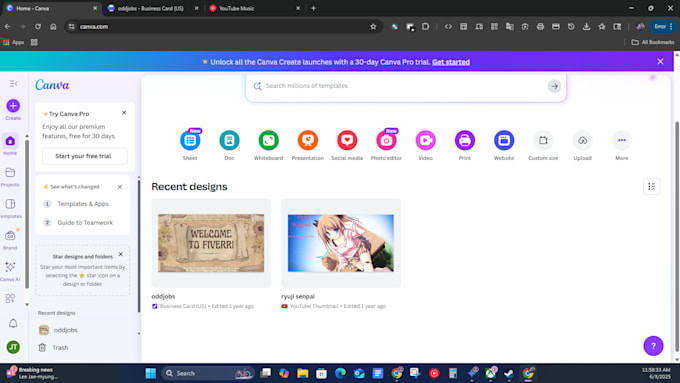Click the Upload cloud icon
Image resolution: width=680 pixels, height=383 pixels.
(582, 141)
